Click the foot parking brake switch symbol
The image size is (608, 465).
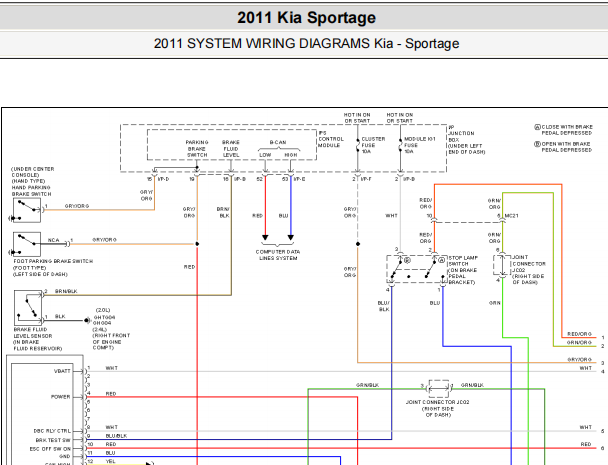point(27,244)
